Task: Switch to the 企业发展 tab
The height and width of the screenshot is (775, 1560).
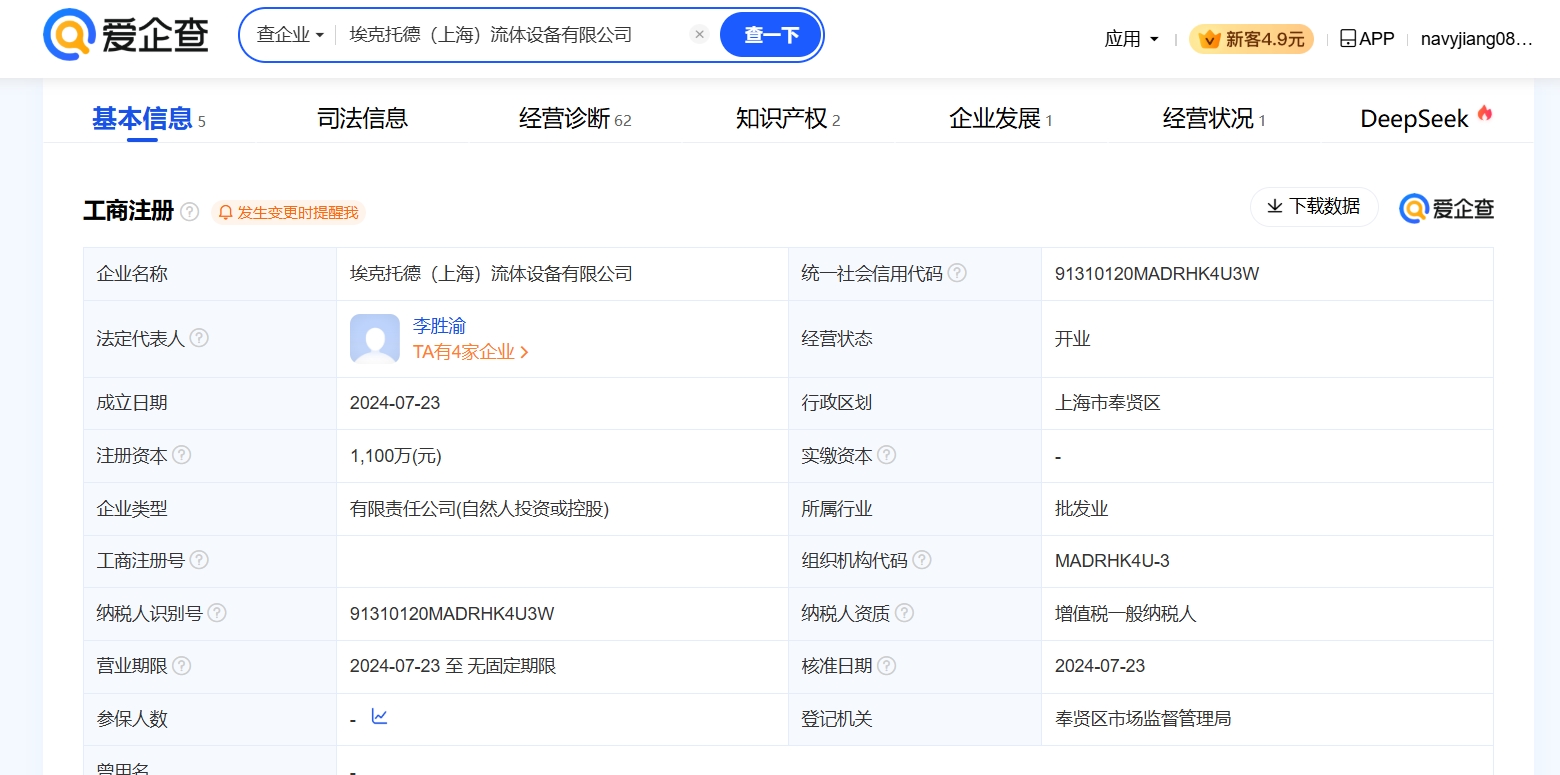Action: click(1001, 119)
